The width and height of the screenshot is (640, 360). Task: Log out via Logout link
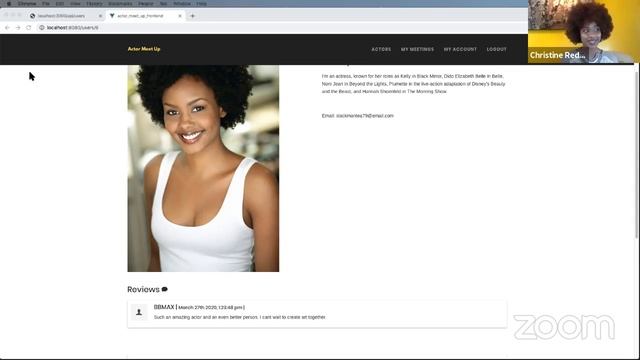pyautogui.click(x=496, y=49)
